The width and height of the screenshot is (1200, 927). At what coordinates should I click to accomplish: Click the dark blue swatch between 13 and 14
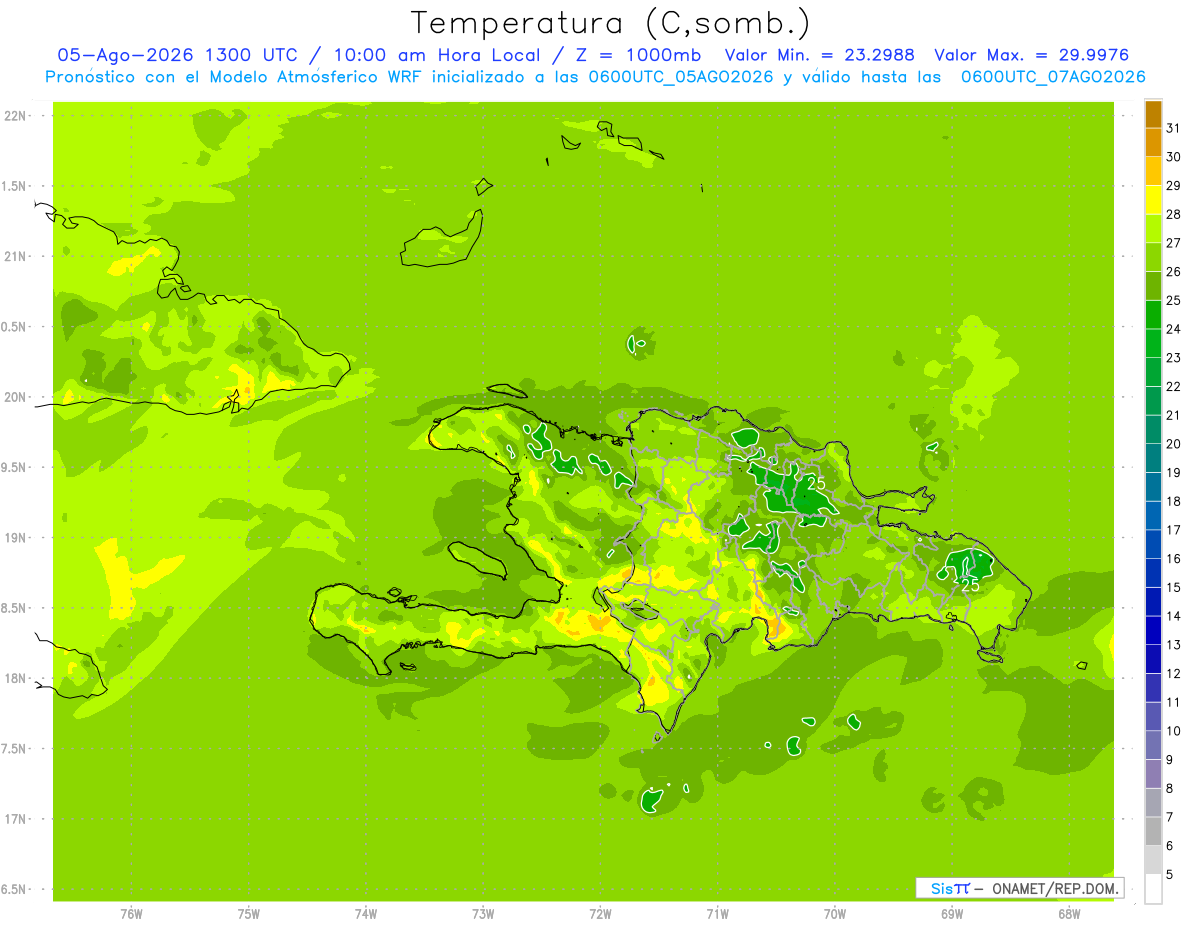pos(1153,630)
